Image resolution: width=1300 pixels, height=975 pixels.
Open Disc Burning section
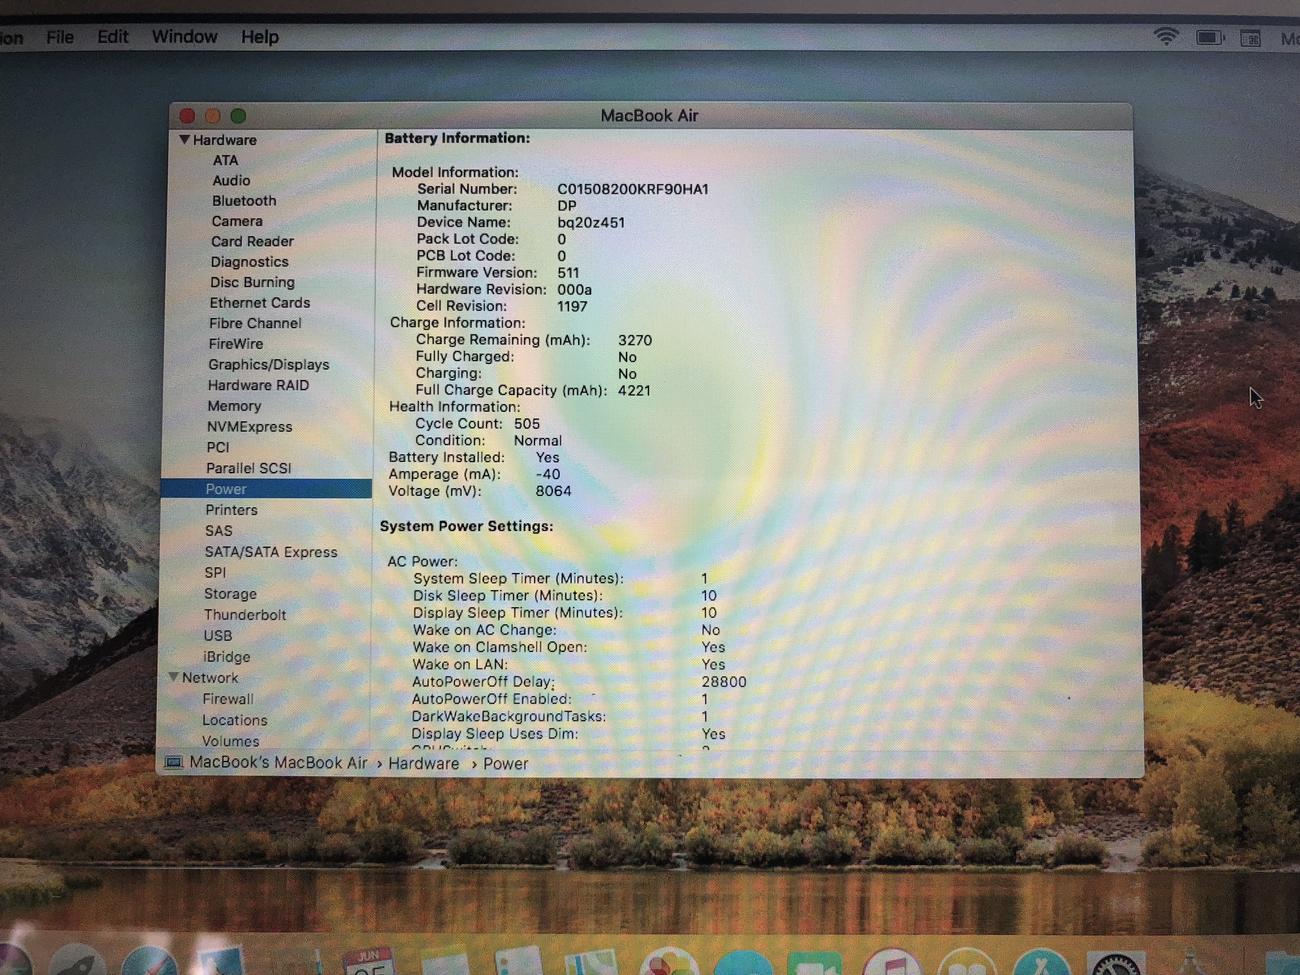[x=252, y=283]
